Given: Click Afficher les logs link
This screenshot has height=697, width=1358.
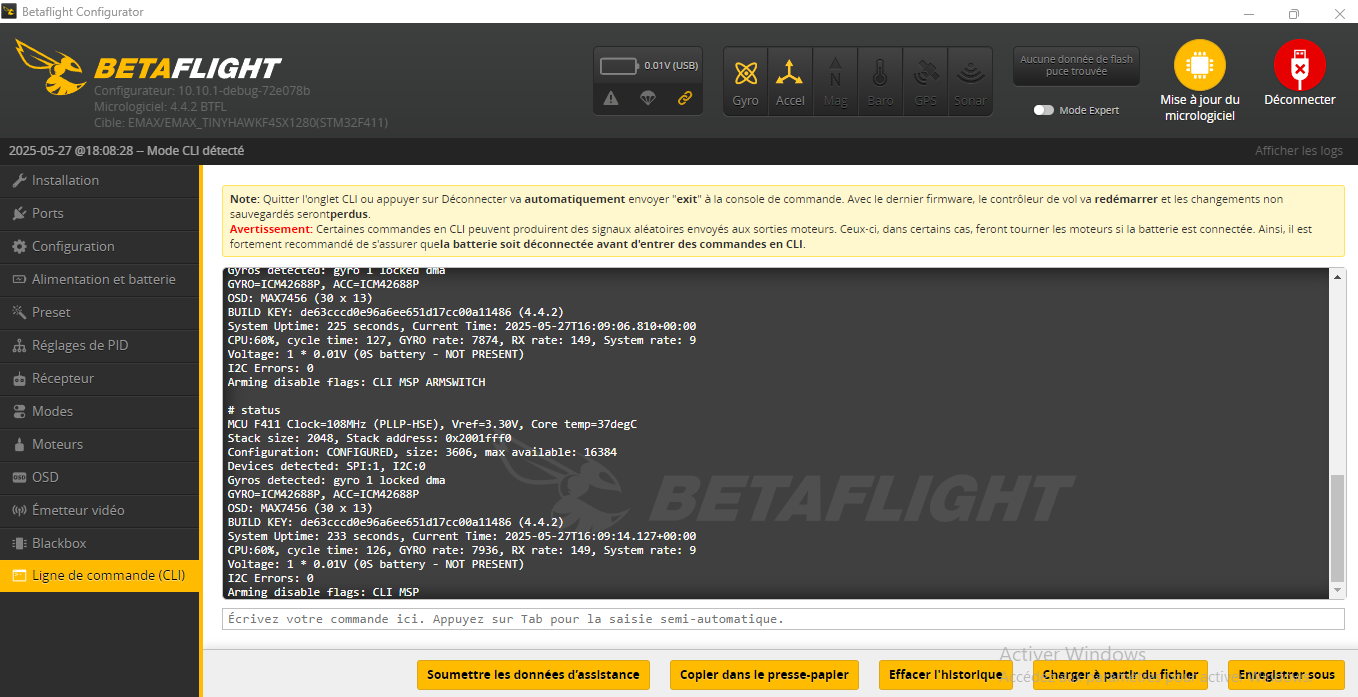Looking at the screenshot, I should click(x=1298, y=151).
